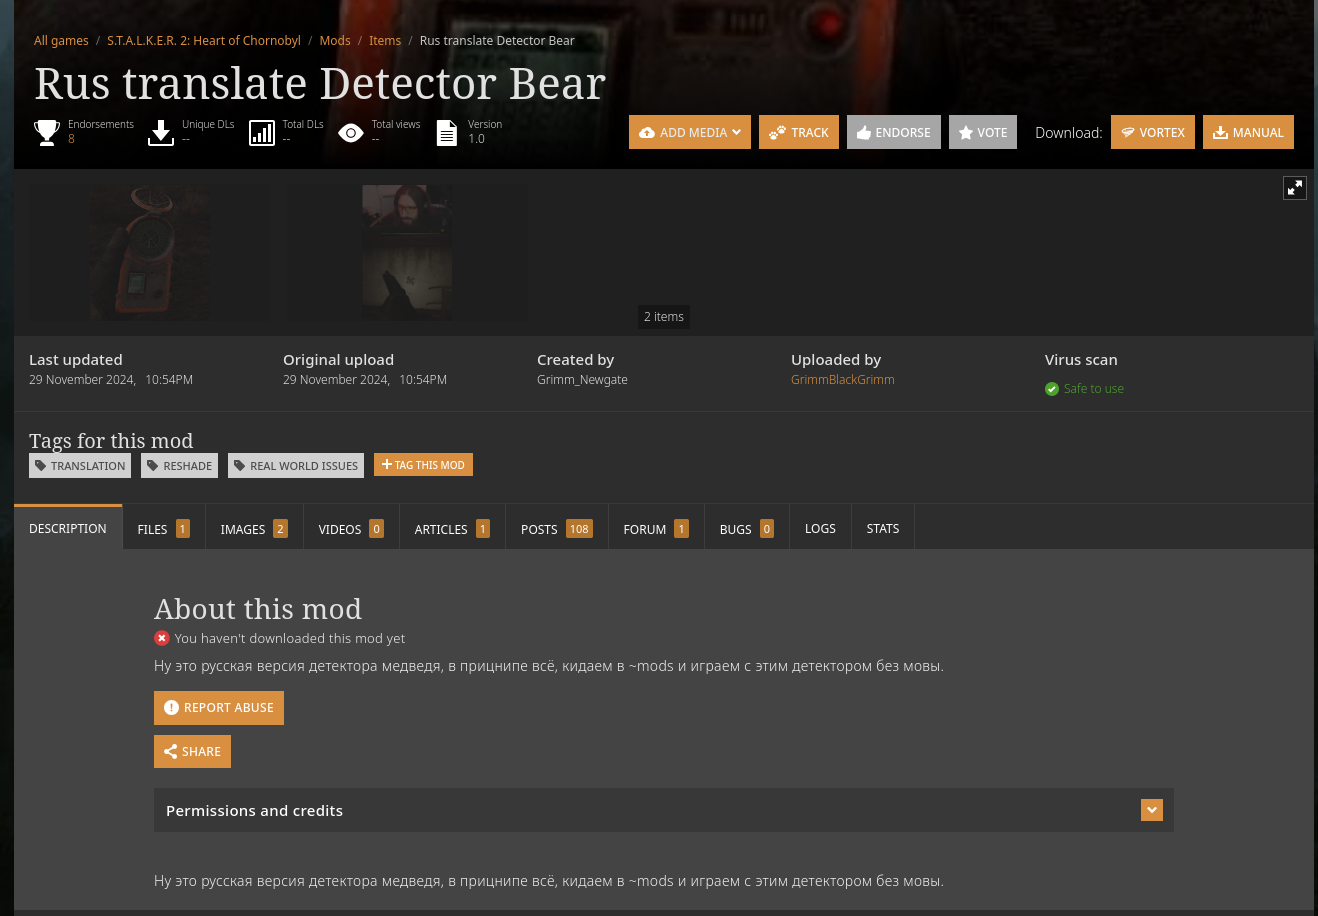Image resolution: width=1318 pixels, height=916 pixels.
Task: Vote for this mod
Action: [x=983, y=132]
